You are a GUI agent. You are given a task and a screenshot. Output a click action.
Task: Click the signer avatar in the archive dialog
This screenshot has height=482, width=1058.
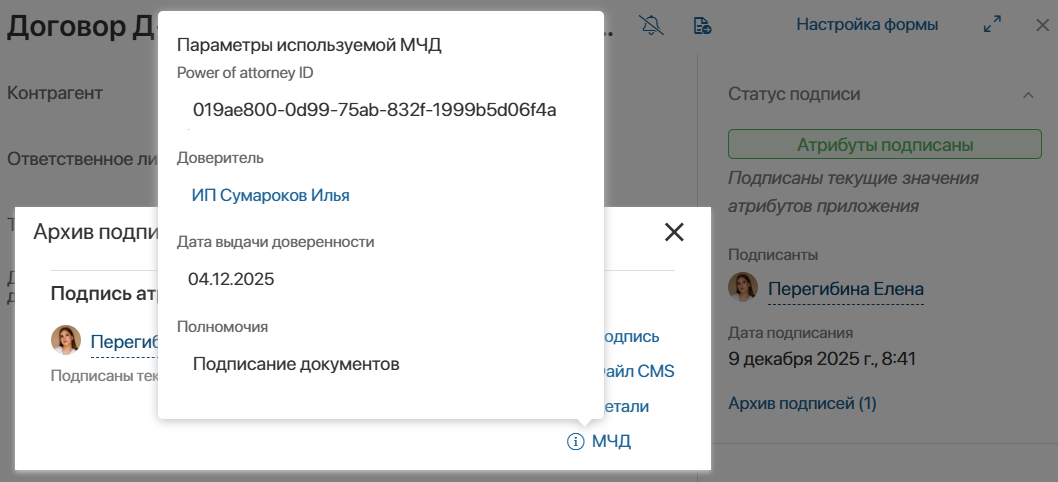tap(66, 340)
